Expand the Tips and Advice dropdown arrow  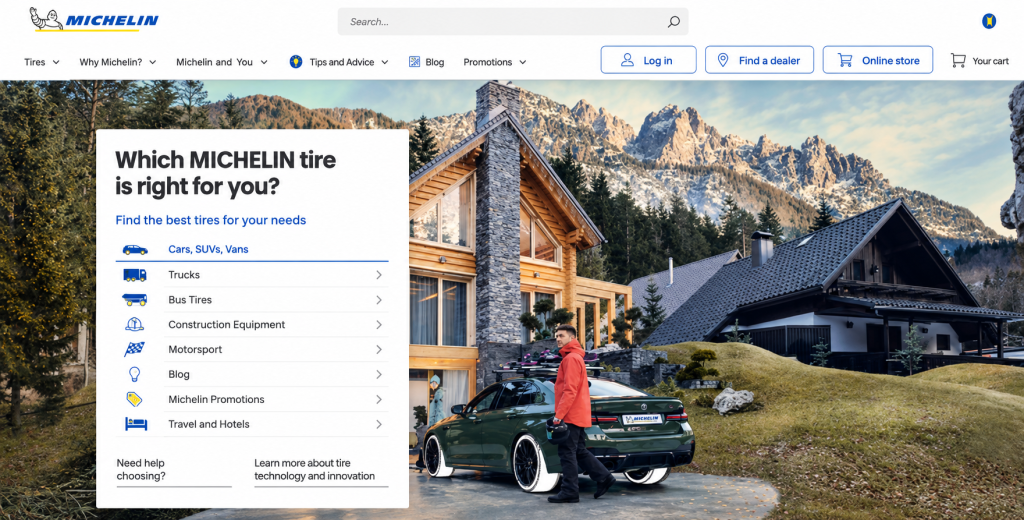(x=385, y=62)
